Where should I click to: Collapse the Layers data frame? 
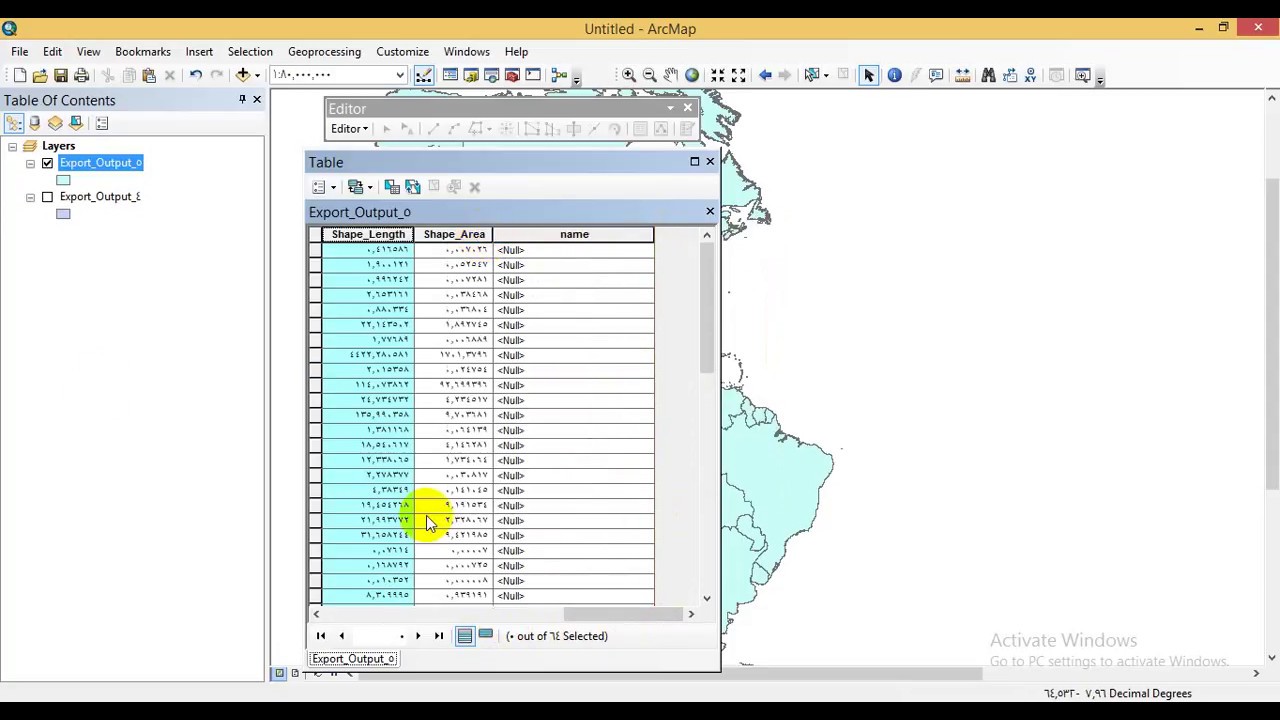click(x=12, y=146)
